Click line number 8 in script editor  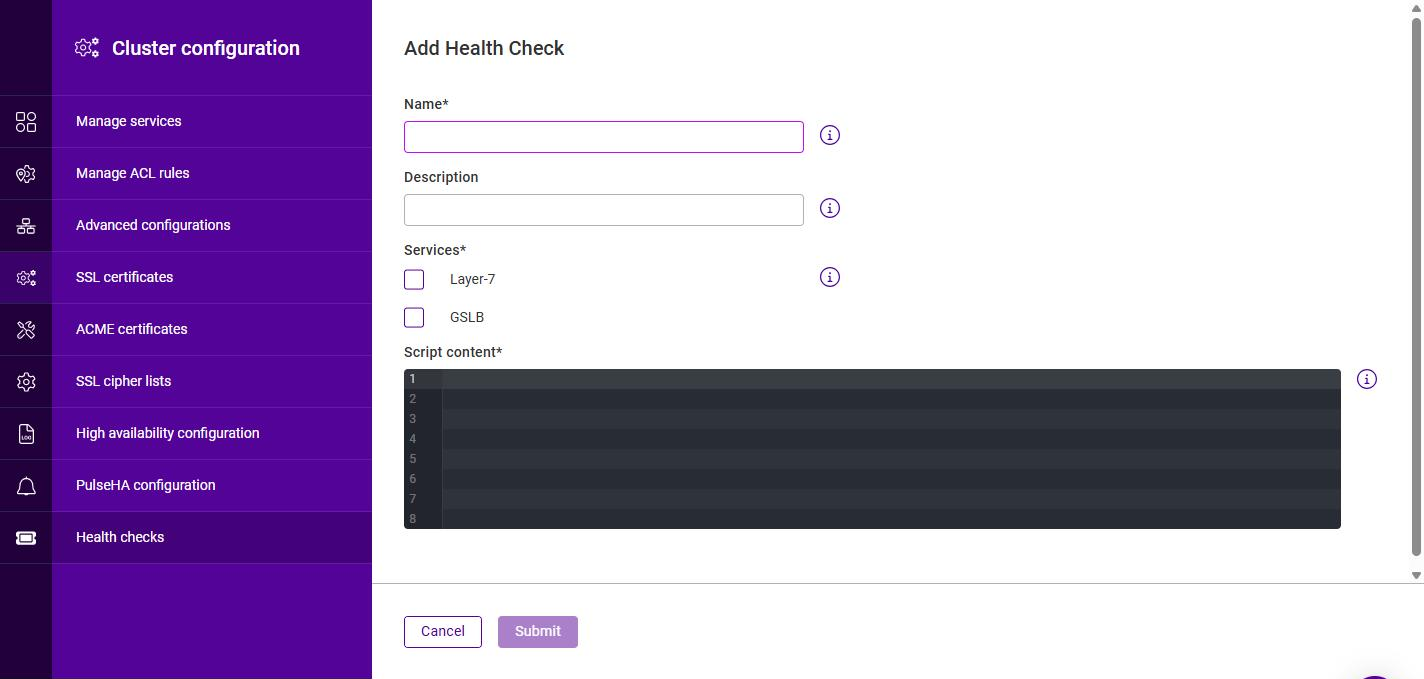pyautogui.click(x=412, y=519)
